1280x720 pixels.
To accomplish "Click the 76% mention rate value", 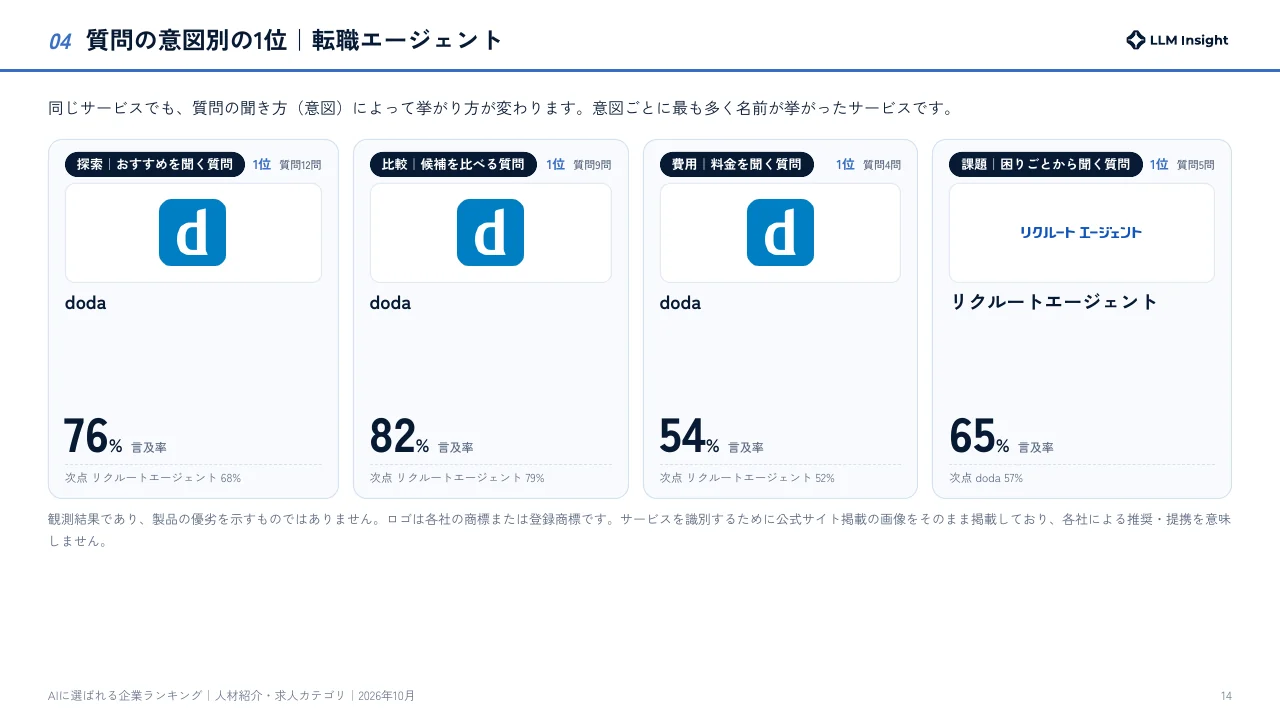I will click(x=93, y=437).
